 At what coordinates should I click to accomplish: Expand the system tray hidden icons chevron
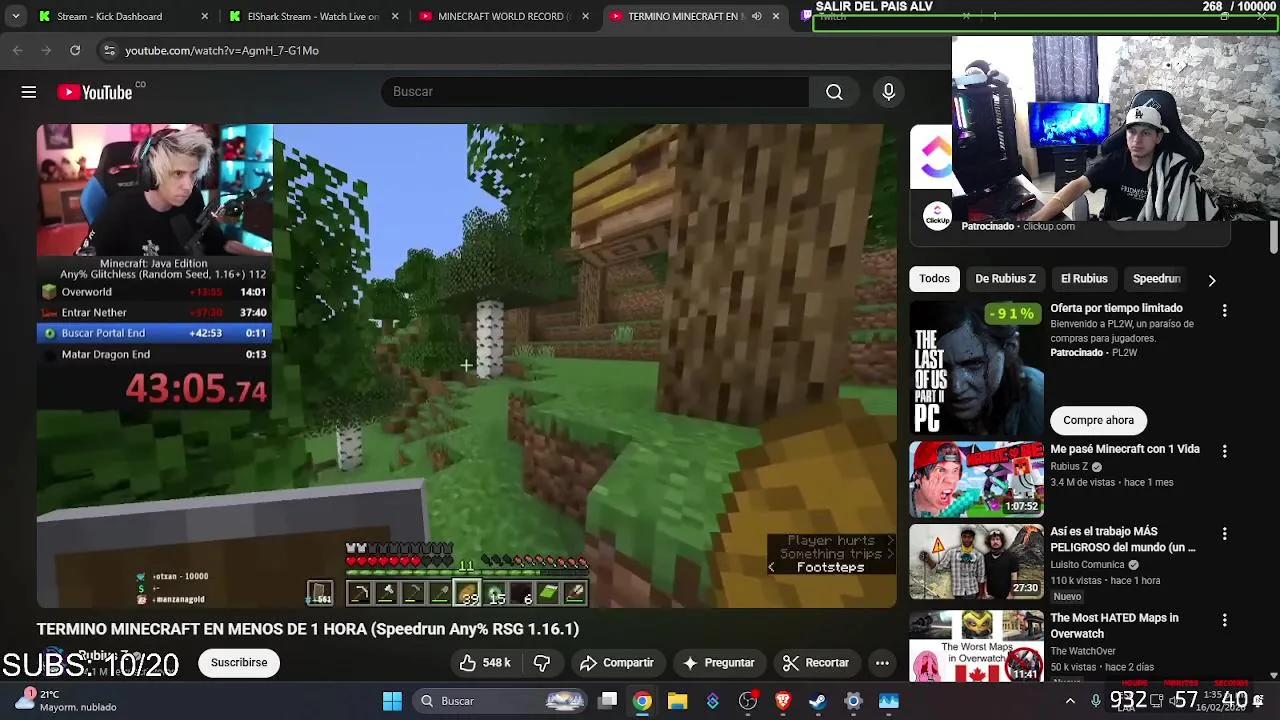point(1070,701)
